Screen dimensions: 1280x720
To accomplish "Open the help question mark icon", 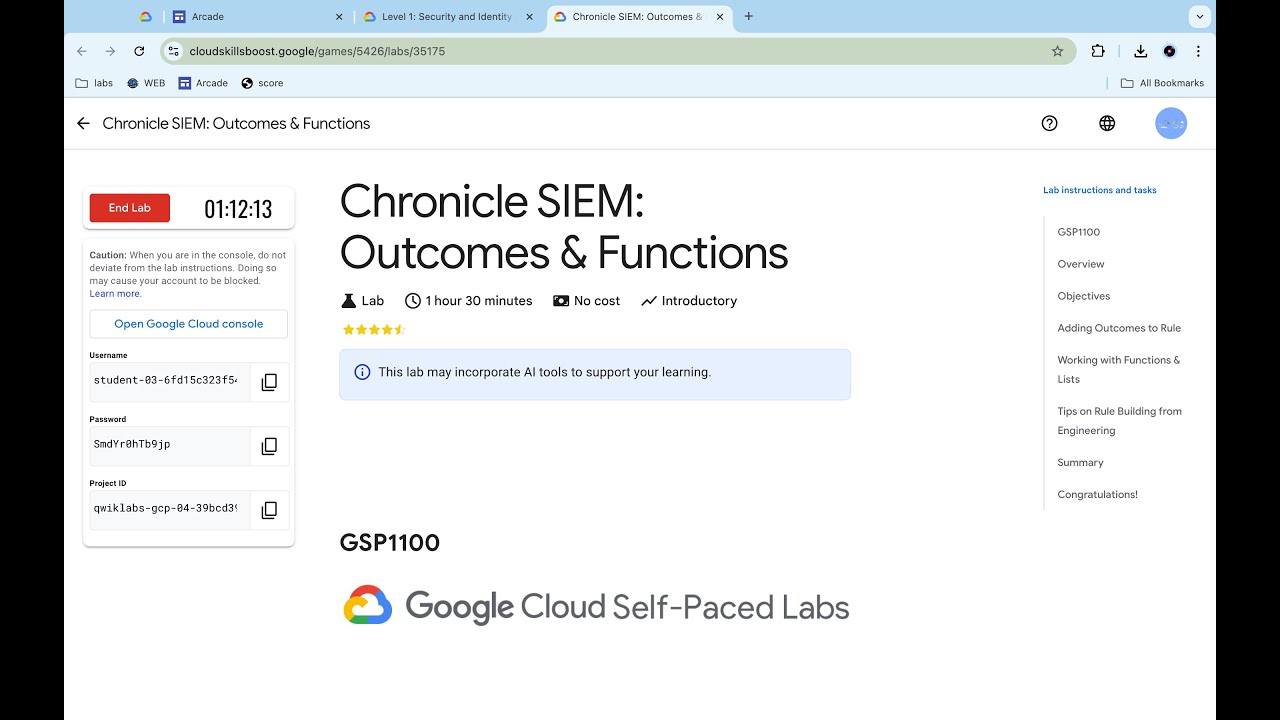I will click(x=1049, y=123).
